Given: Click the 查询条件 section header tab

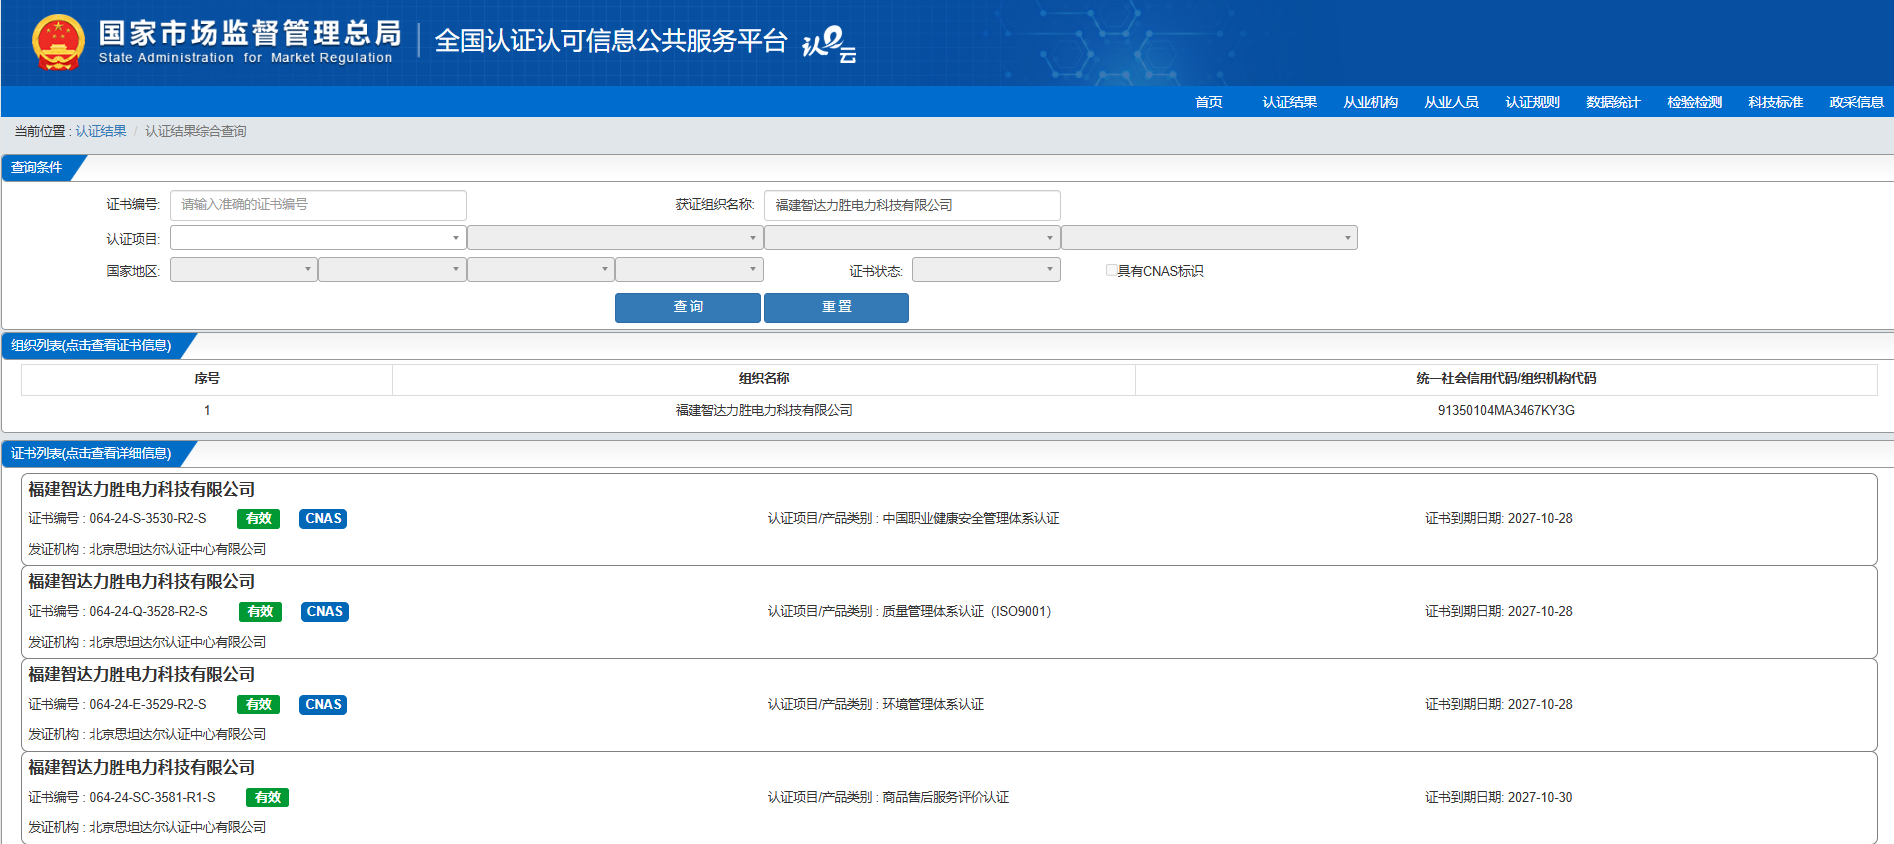Looking at the screenshot, I should [x=37, y=168].
